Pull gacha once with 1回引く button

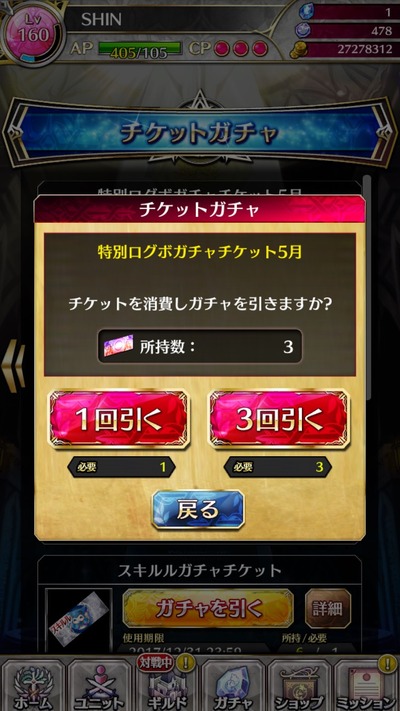(x=119, y=419)
